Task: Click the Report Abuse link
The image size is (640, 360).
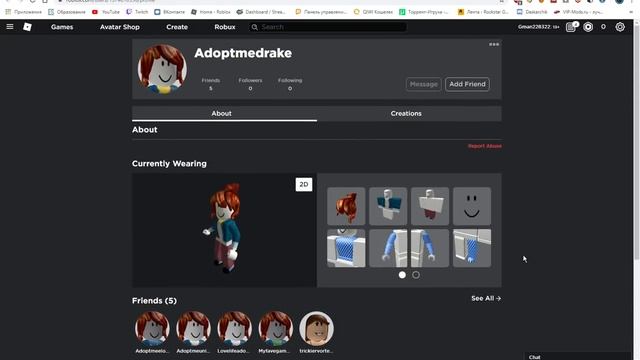Action: pyautogui.click(x=485, y=146)
